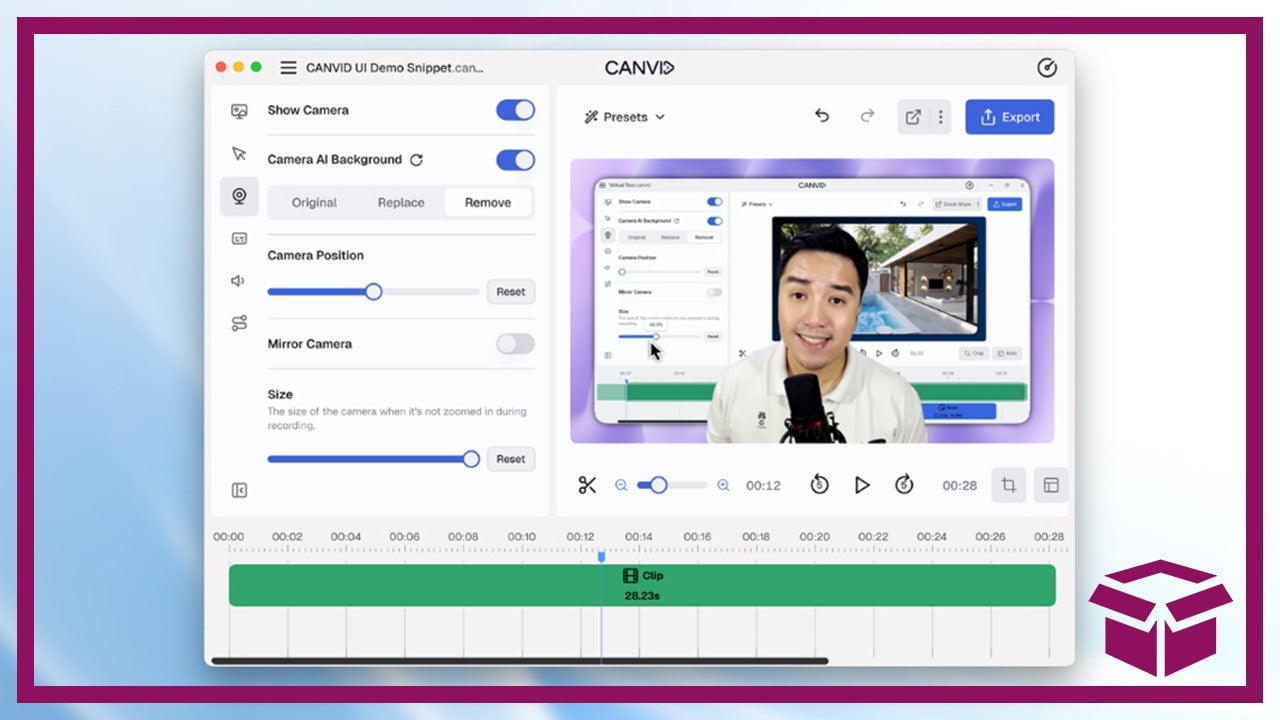Select the webcam camera sidebar icon
This screenshot has width=1280, height=720.
[239, 196]
